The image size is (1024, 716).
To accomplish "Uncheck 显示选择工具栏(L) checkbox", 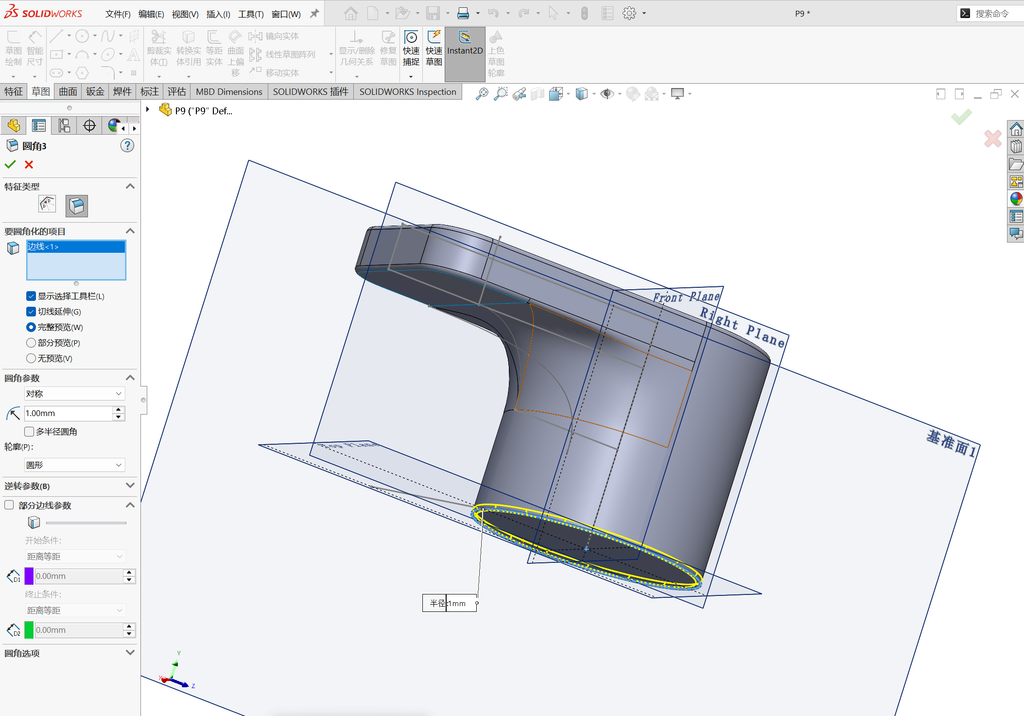I will (31, 296).
